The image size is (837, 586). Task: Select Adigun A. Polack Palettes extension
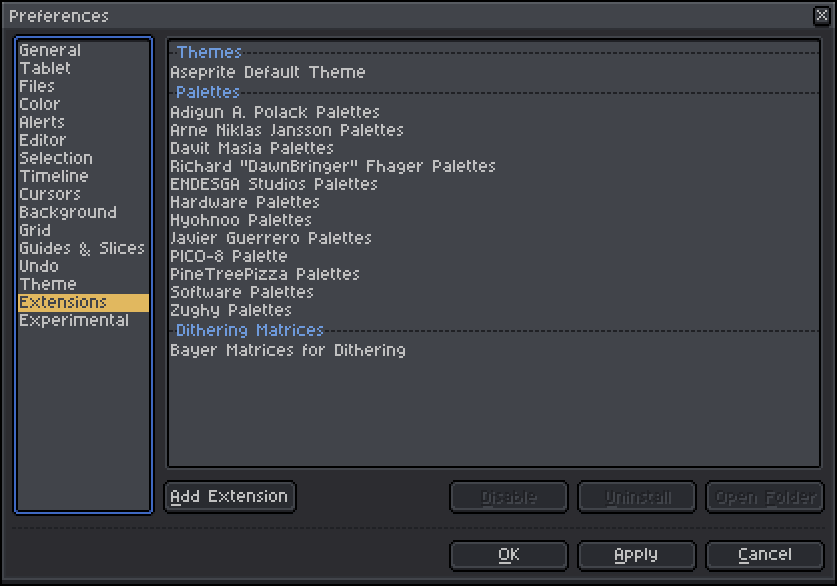point(275,112)
